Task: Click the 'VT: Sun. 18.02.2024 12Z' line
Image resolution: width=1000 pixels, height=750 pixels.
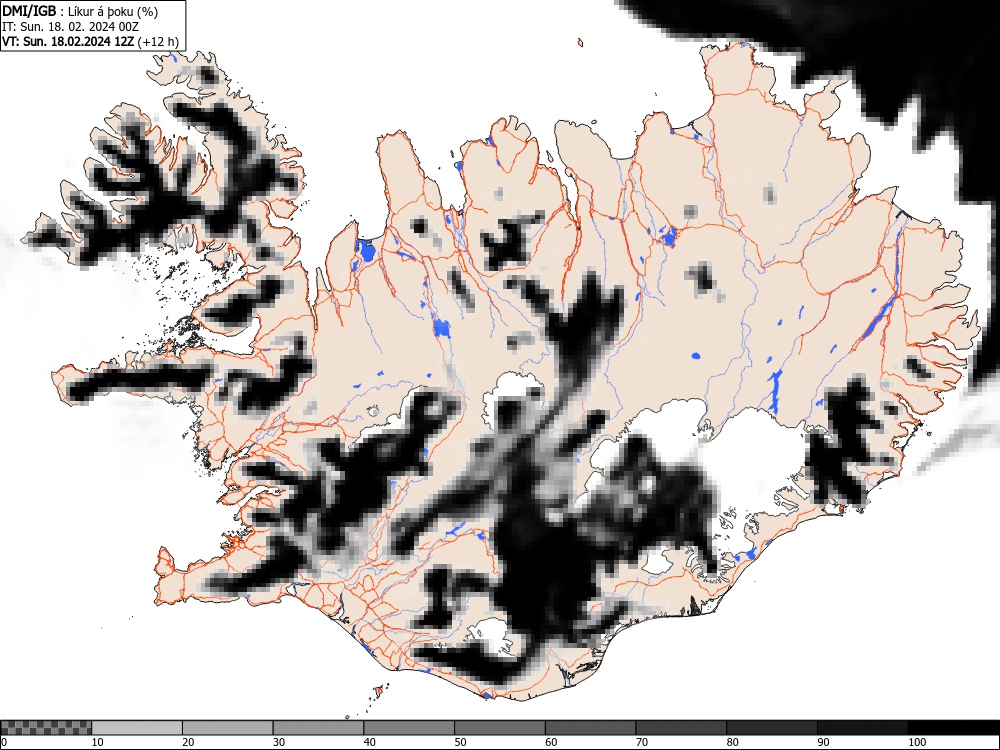Action: [x=68, y=42]
